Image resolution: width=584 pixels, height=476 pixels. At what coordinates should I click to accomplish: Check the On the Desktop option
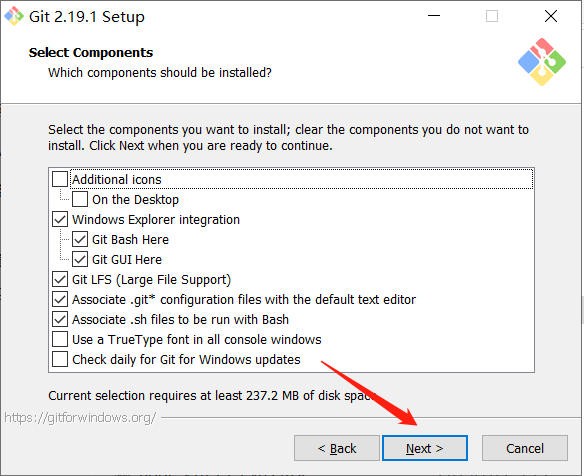[x=80, y=199]
